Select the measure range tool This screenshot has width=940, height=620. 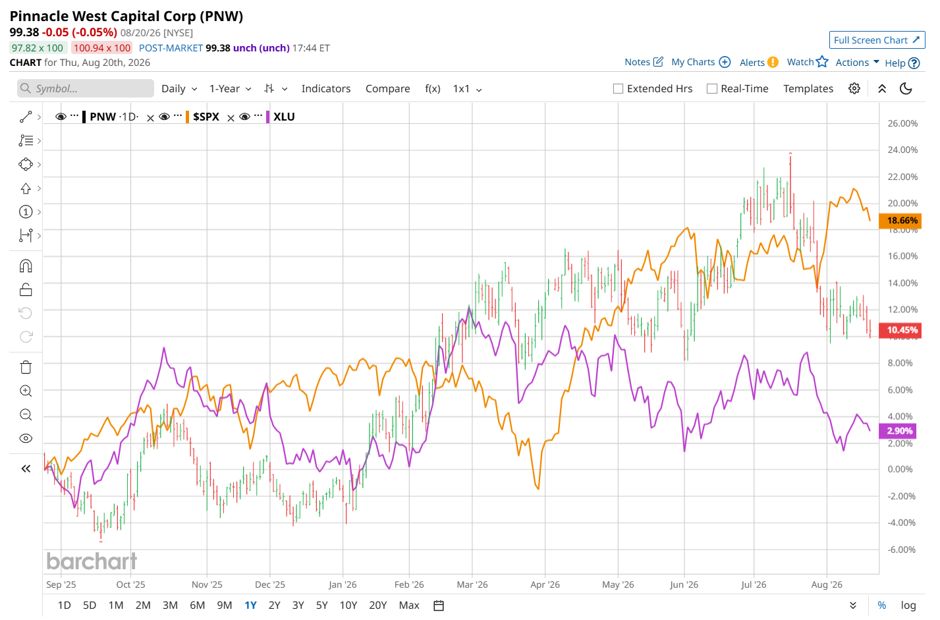25,236
